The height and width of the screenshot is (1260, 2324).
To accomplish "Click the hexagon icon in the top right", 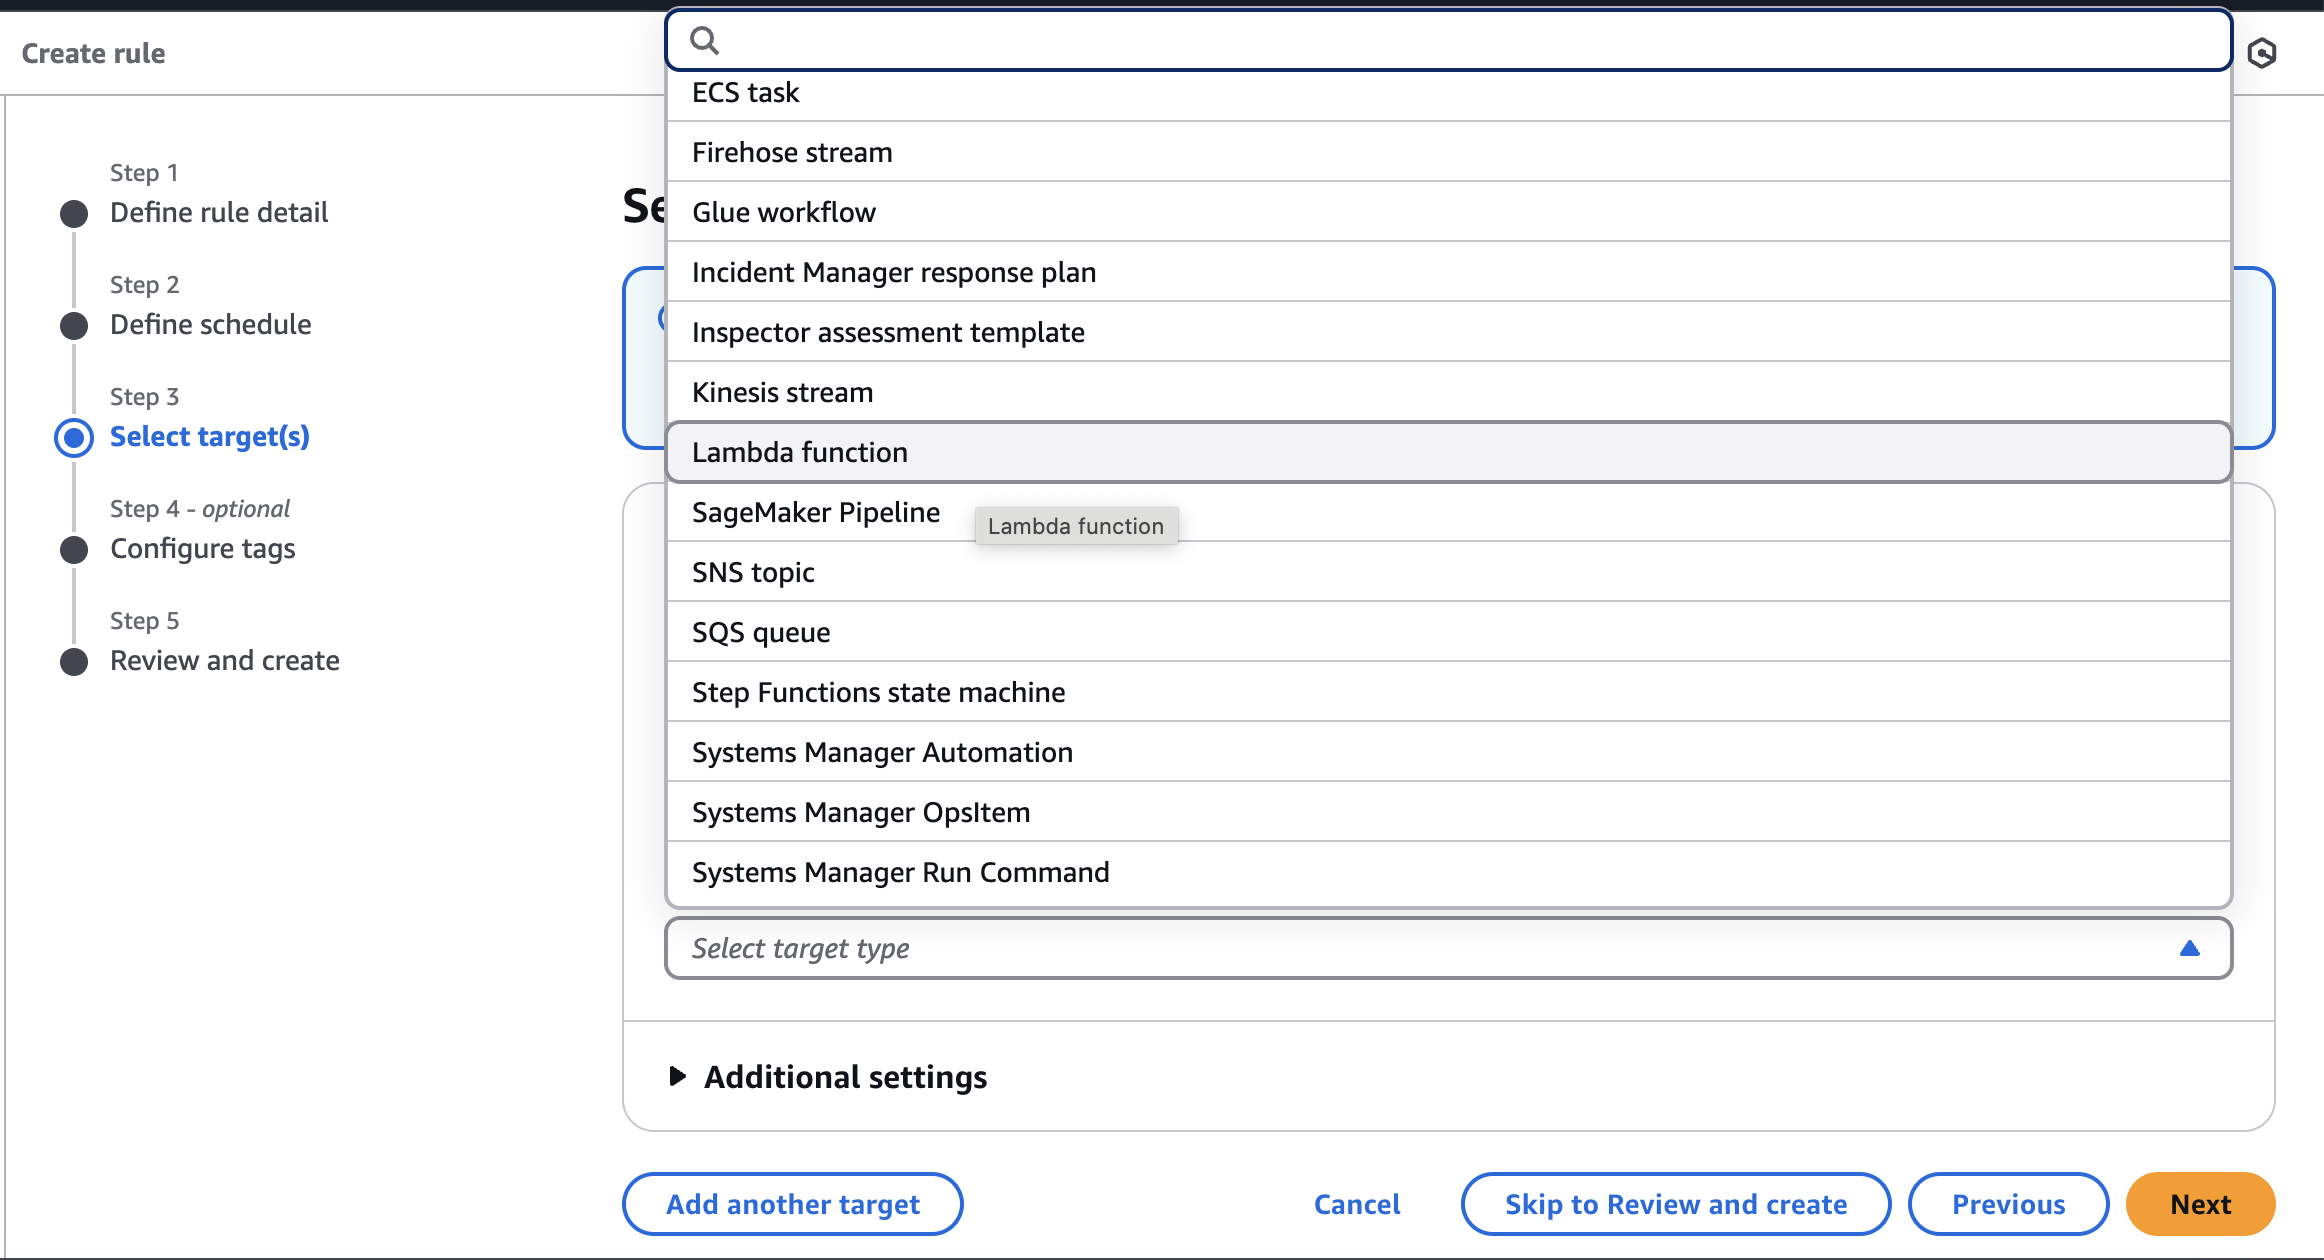I will pyautogui.click(x=2262, y=53).
